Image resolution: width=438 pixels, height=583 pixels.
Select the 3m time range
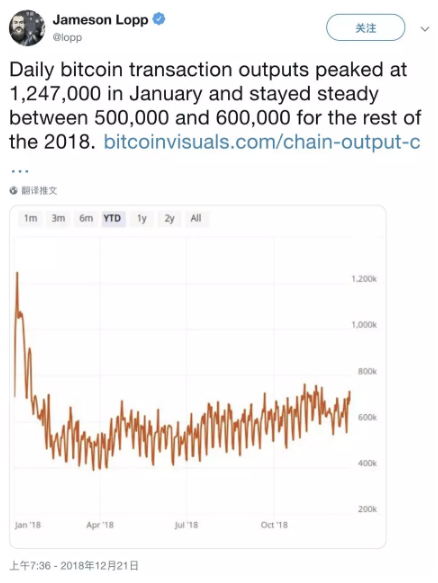pyautogui.click(x=58, y=218)
